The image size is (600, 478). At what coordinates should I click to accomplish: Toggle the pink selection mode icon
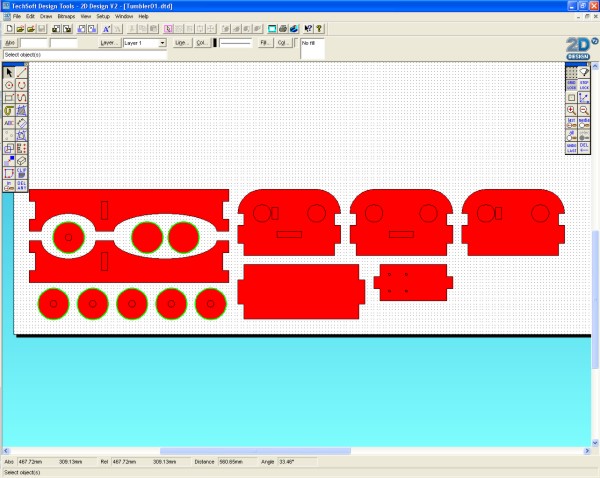(x=168, y=29)
